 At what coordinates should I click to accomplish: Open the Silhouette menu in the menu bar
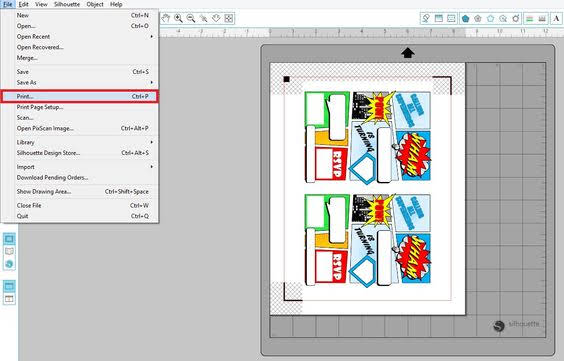67,4
